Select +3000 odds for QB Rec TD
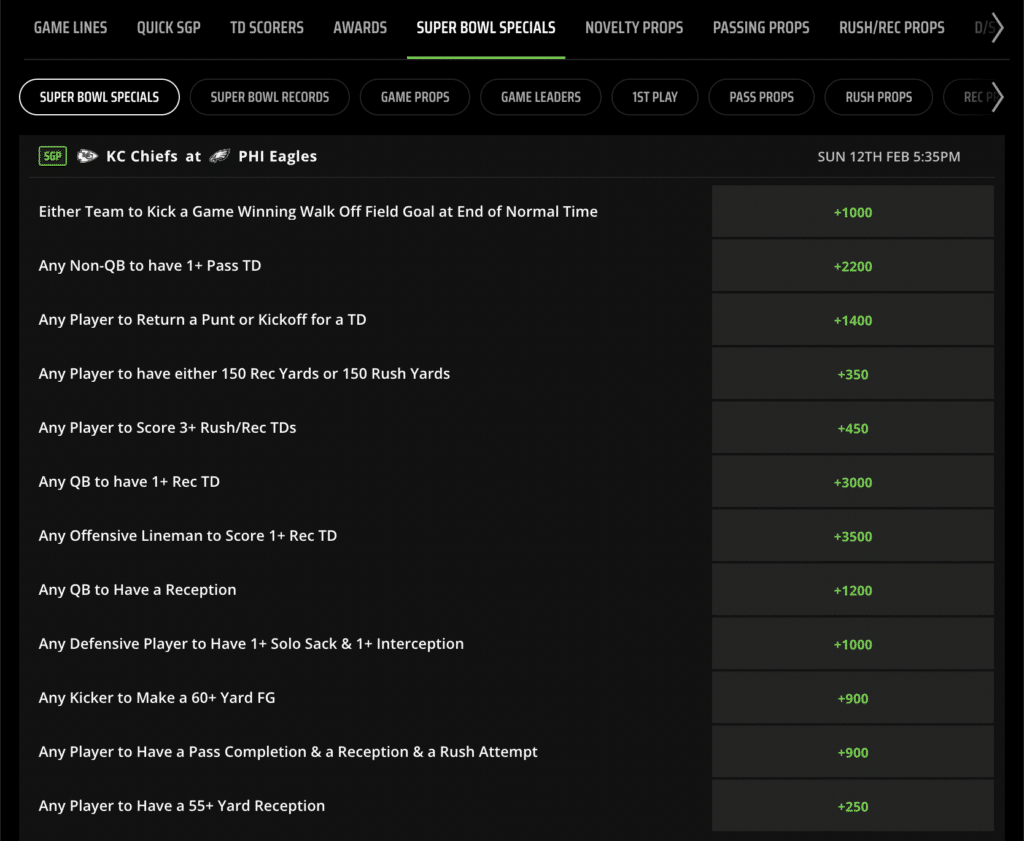This screenshot has height=841, width=1024. click(x=853, y=482)
